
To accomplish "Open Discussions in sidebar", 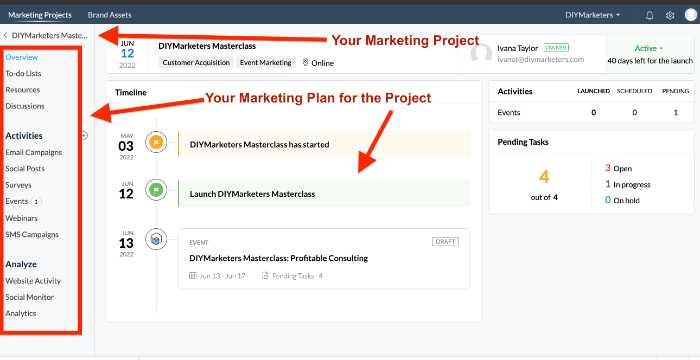I will point(25,106).
